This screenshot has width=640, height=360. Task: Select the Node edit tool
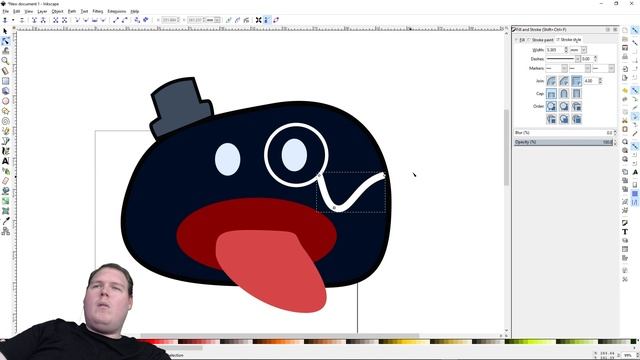(x=5, y=41)
